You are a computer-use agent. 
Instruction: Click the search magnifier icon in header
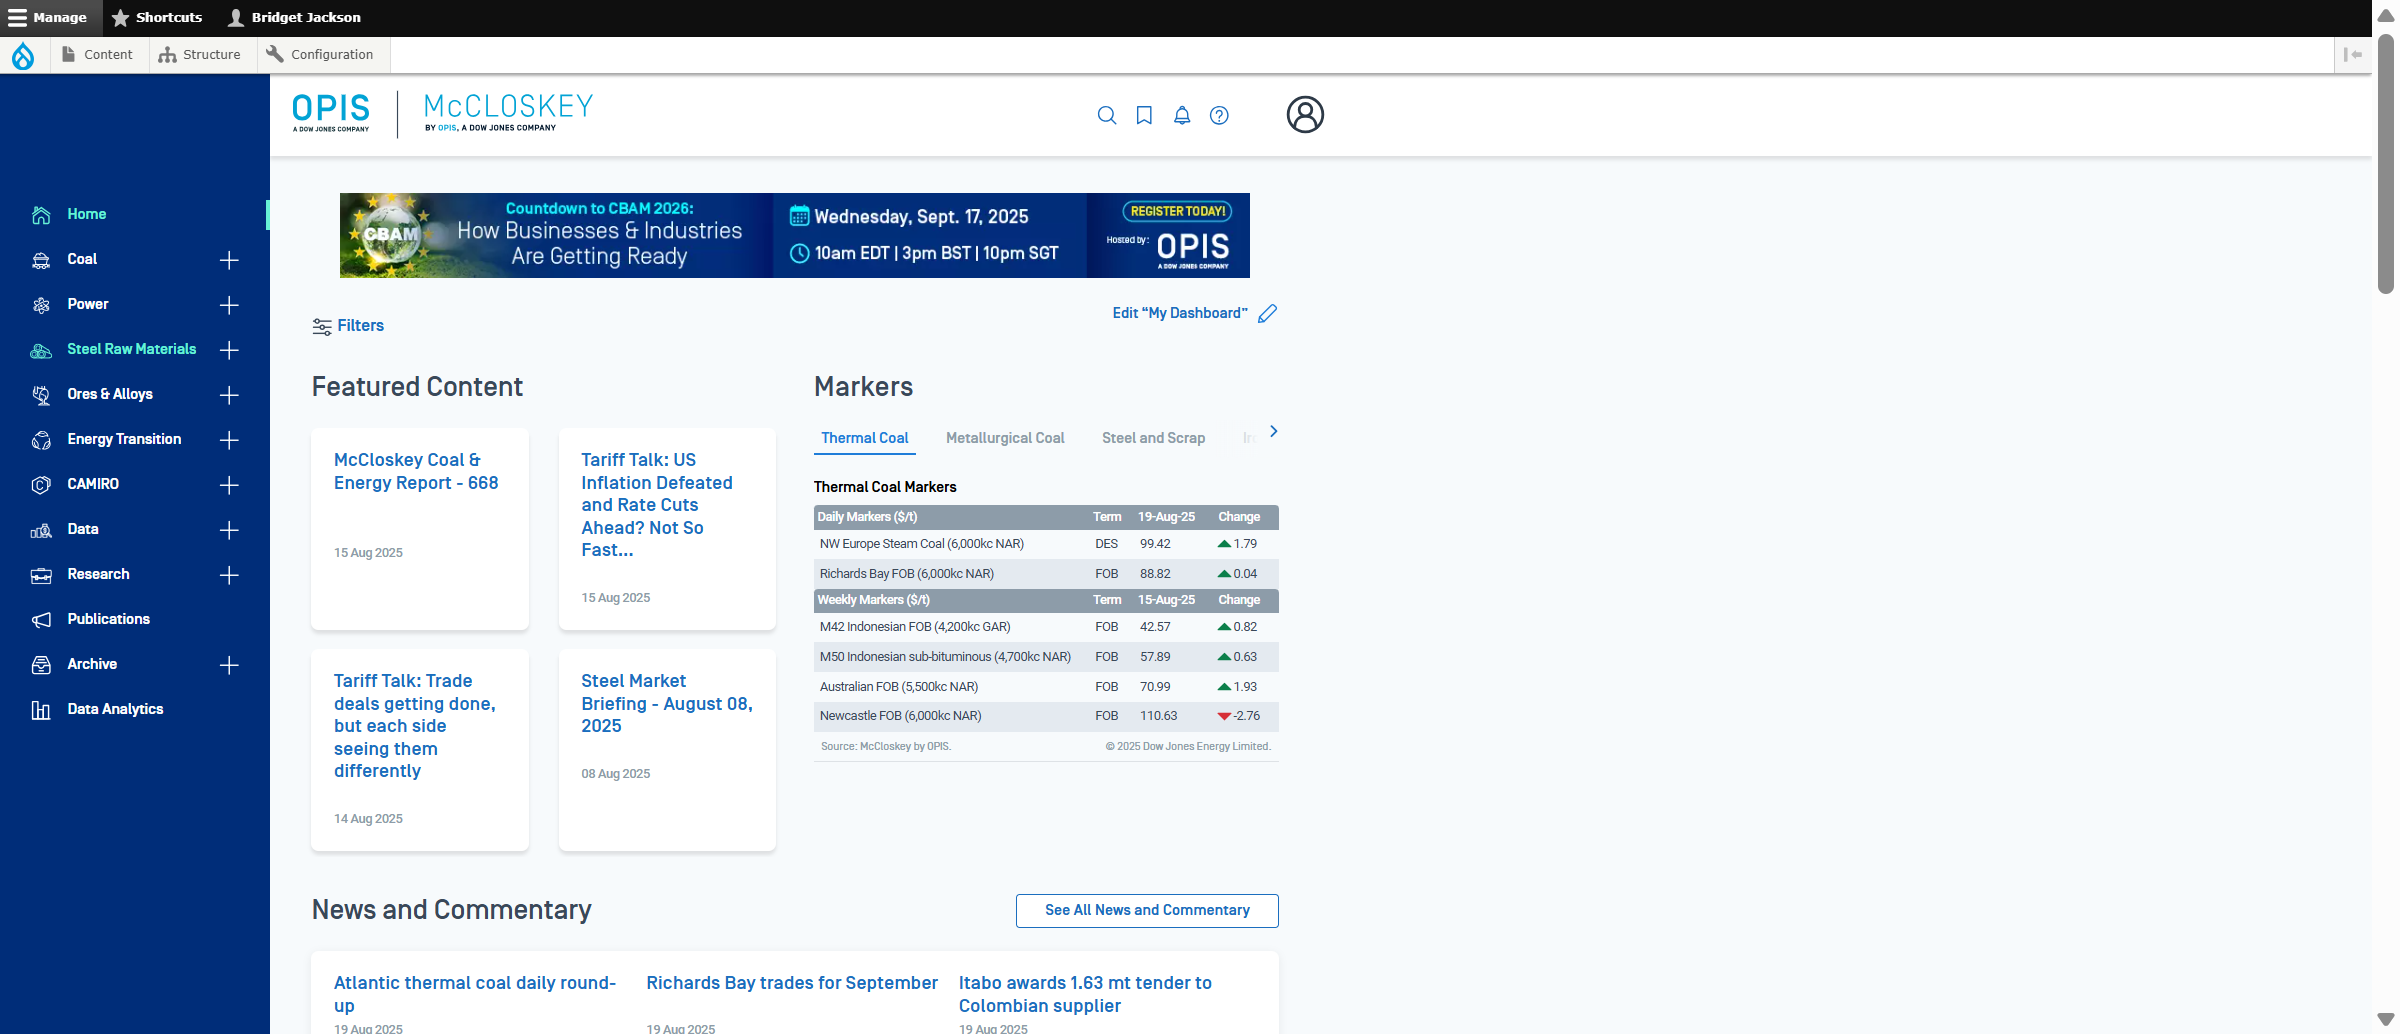point(1106,115)
